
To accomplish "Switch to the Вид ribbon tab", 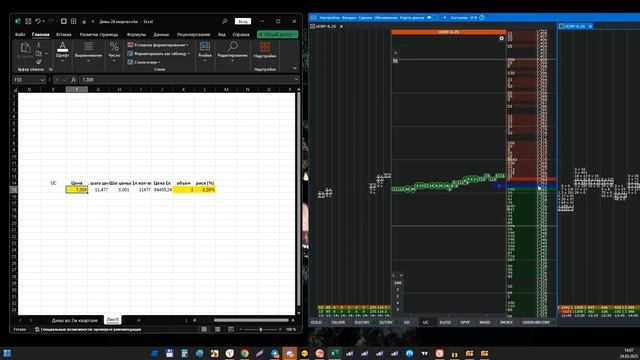I will pyautogui.click(x=222, y=35).
